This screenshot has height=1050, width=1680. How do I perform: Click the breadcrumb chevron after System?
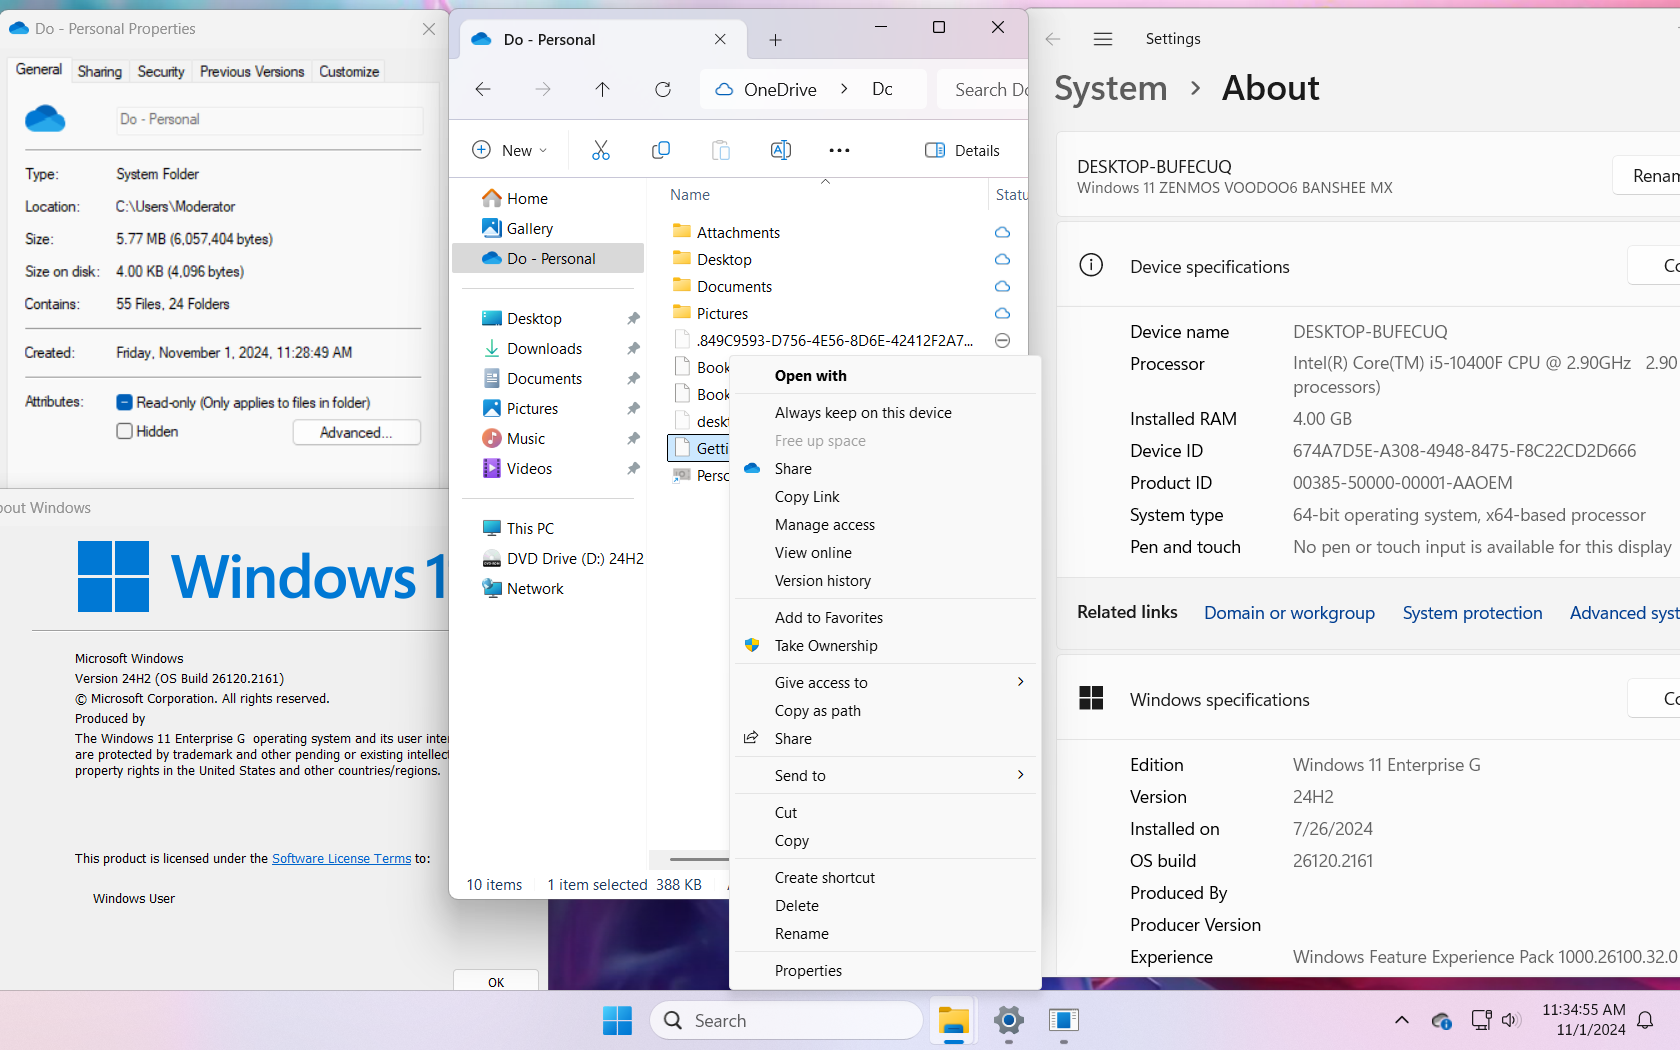click(x=1195, y=88)
